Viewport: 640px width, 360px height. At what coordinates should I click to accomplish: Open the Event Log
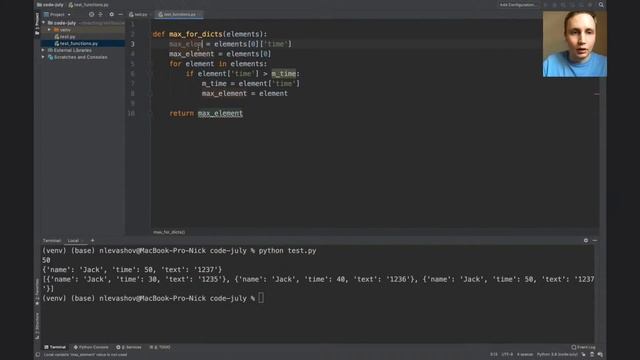pyautogui.click(x=583, y=347)
